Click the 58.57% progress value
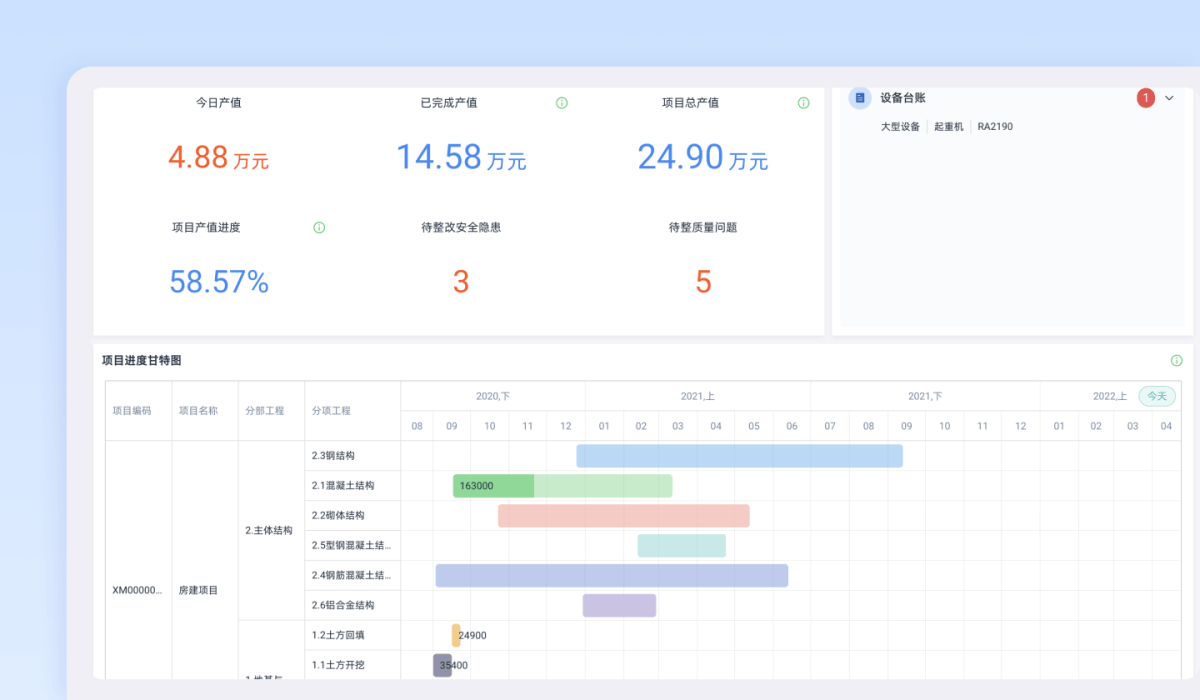Screen dimensions: 1200x700 click(x=219, y=282)
